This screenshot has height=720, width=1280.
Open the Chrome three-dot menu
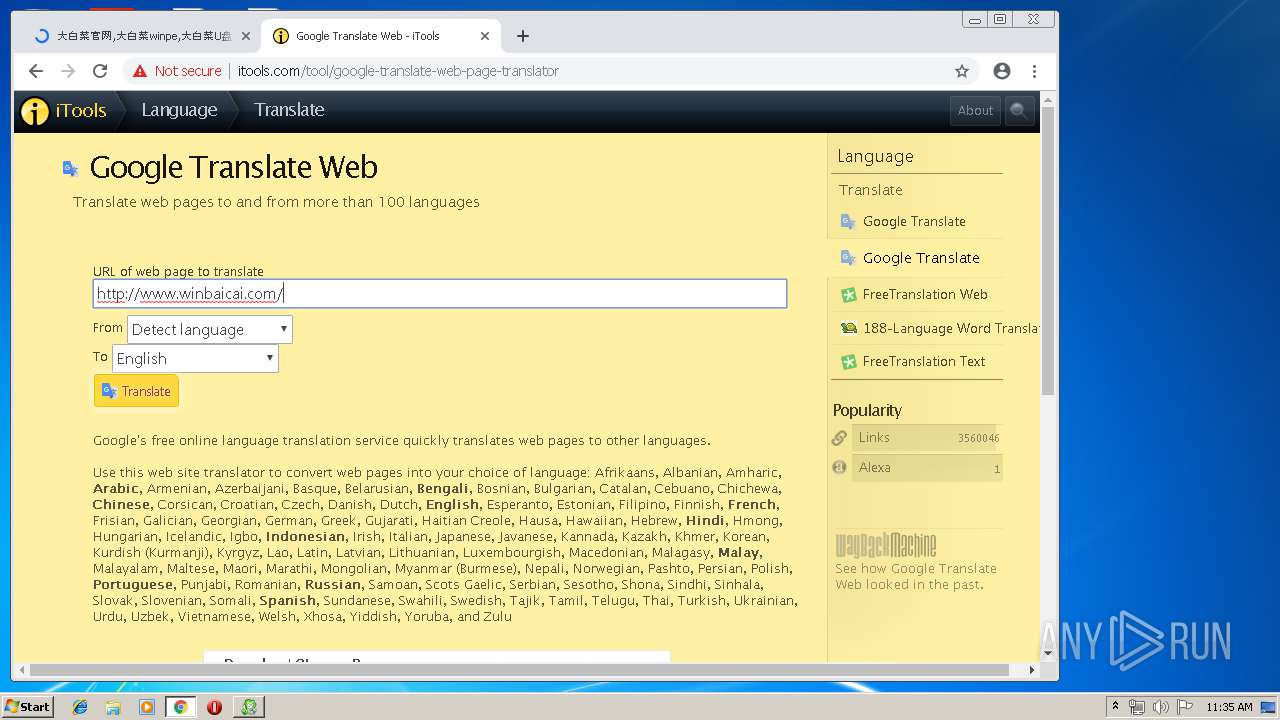[x=1034, y=71]
